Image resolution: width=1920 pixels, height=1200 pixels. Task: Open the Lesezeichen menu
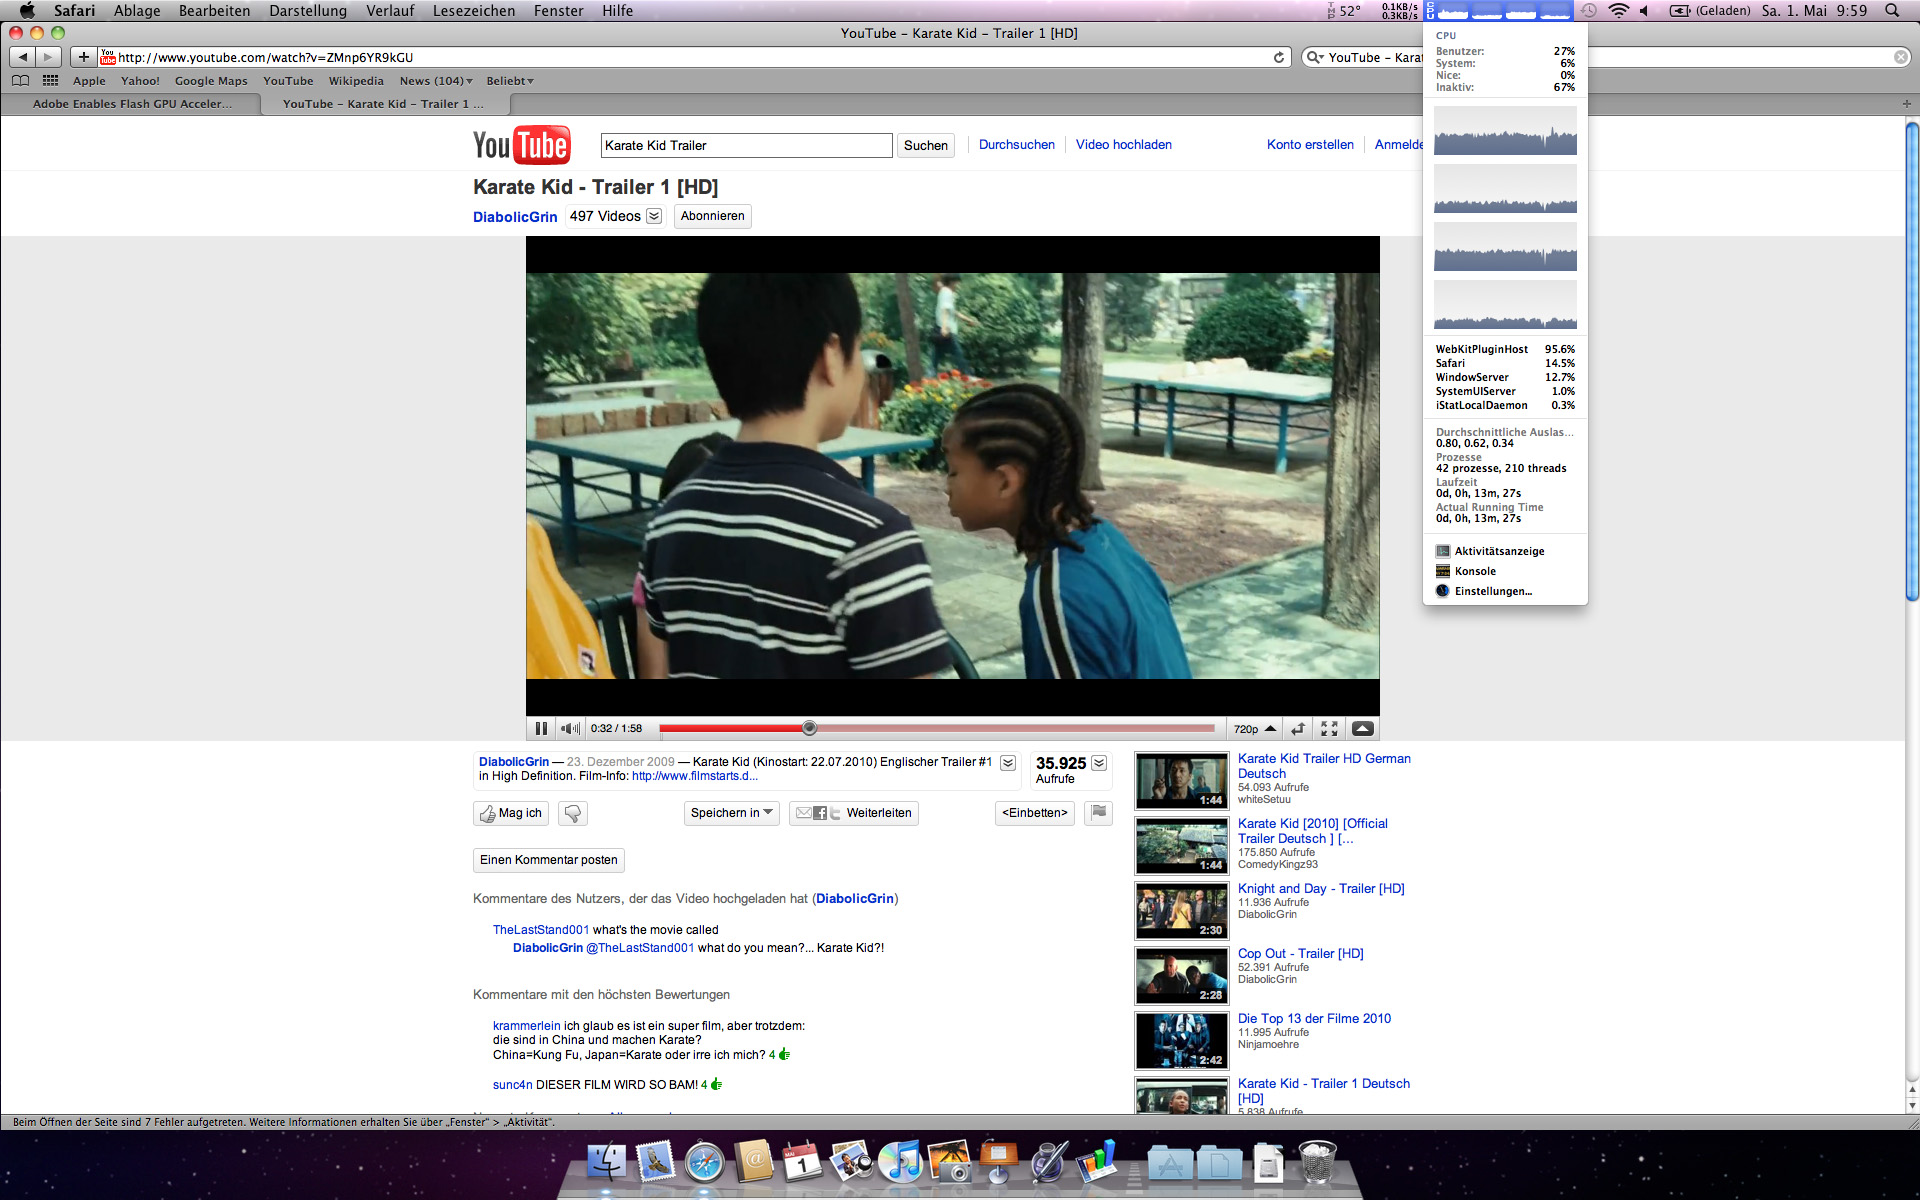pyautogui.click(x=474, y=10)
